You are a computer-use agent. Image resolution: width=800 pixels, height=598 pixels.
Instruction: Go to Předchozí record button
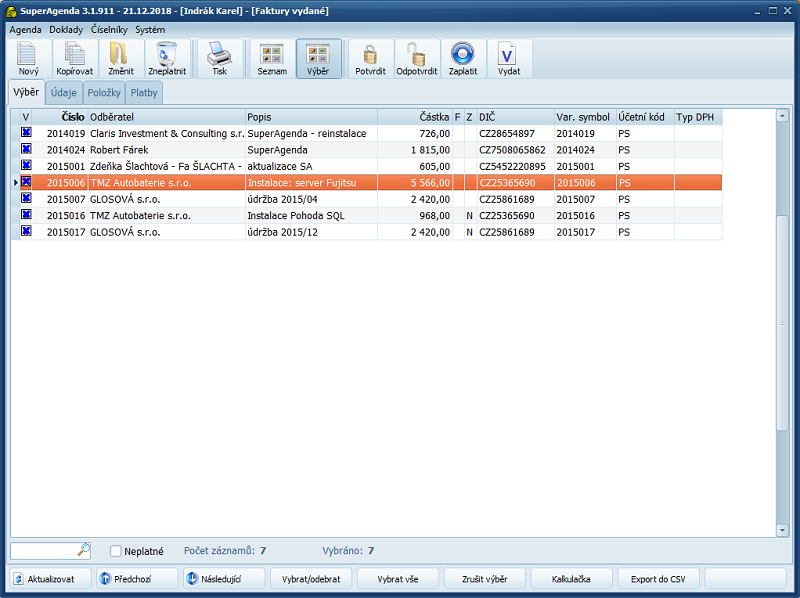click(136, 579)
